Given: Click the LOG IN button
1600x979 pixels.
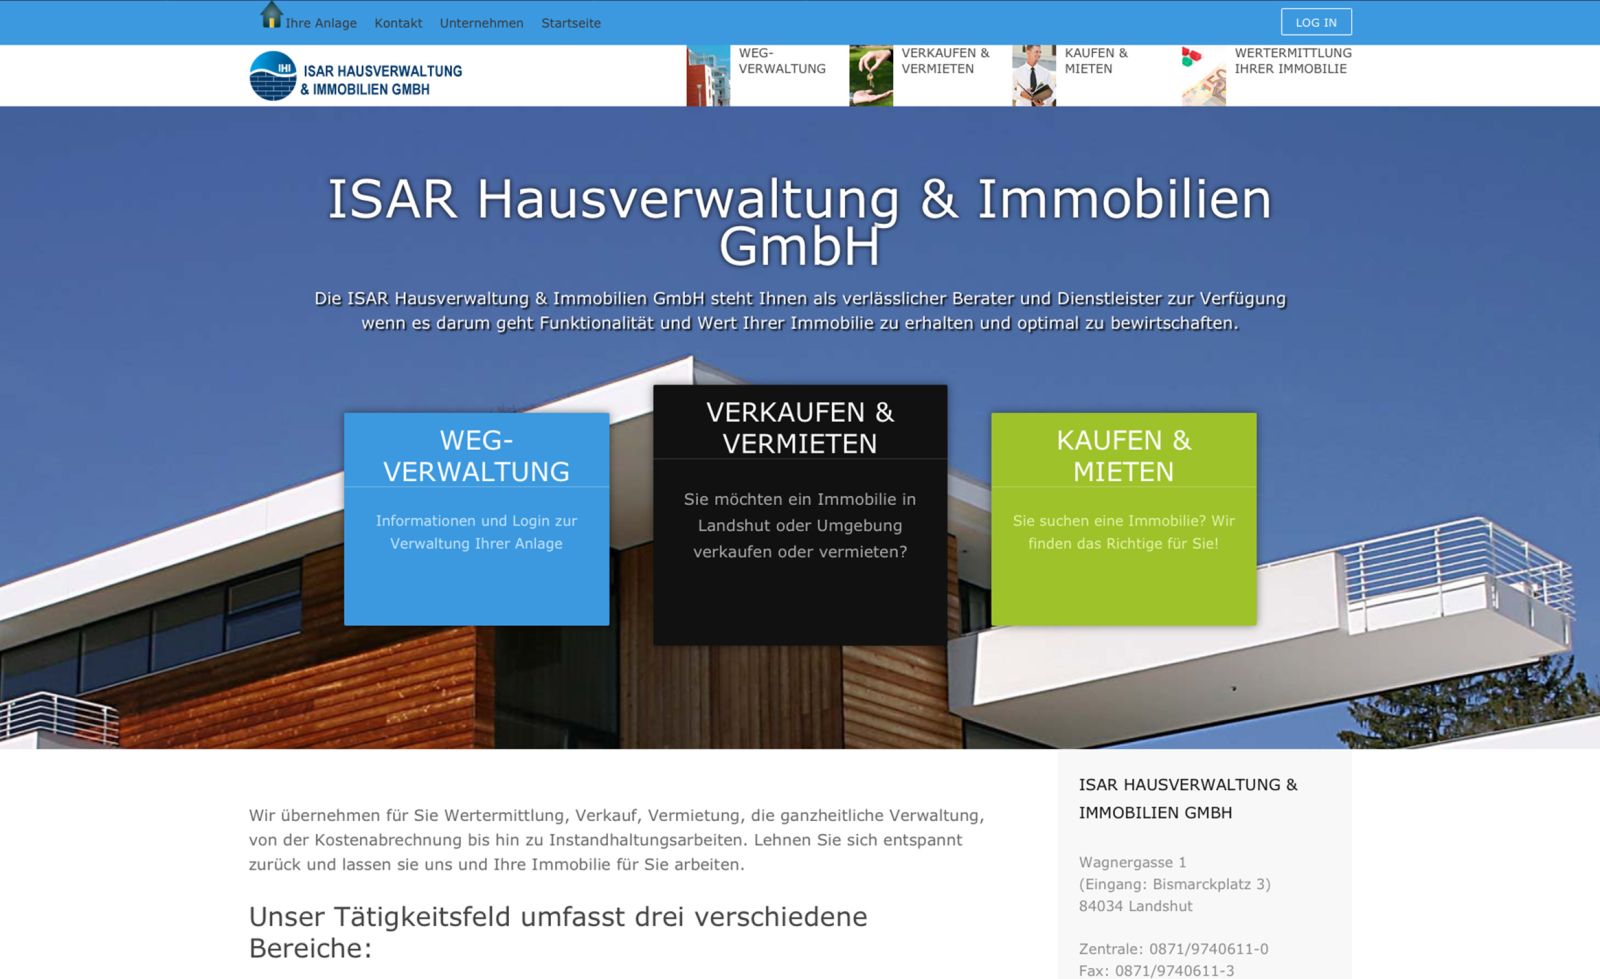Looking at the screenshot, I should coord(1316,22).
